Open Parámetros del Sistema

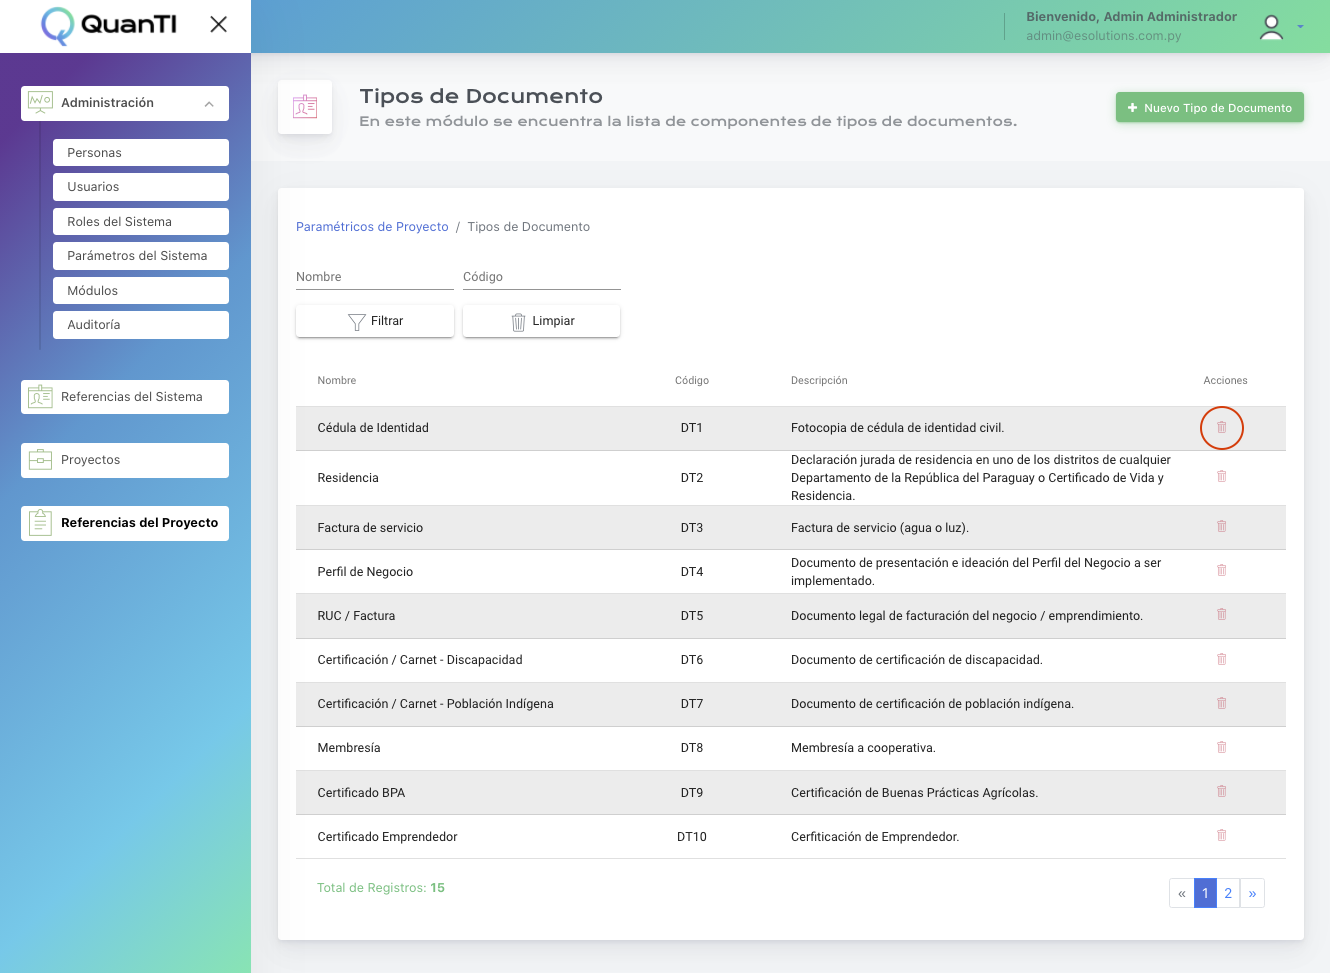pos(141,256)
